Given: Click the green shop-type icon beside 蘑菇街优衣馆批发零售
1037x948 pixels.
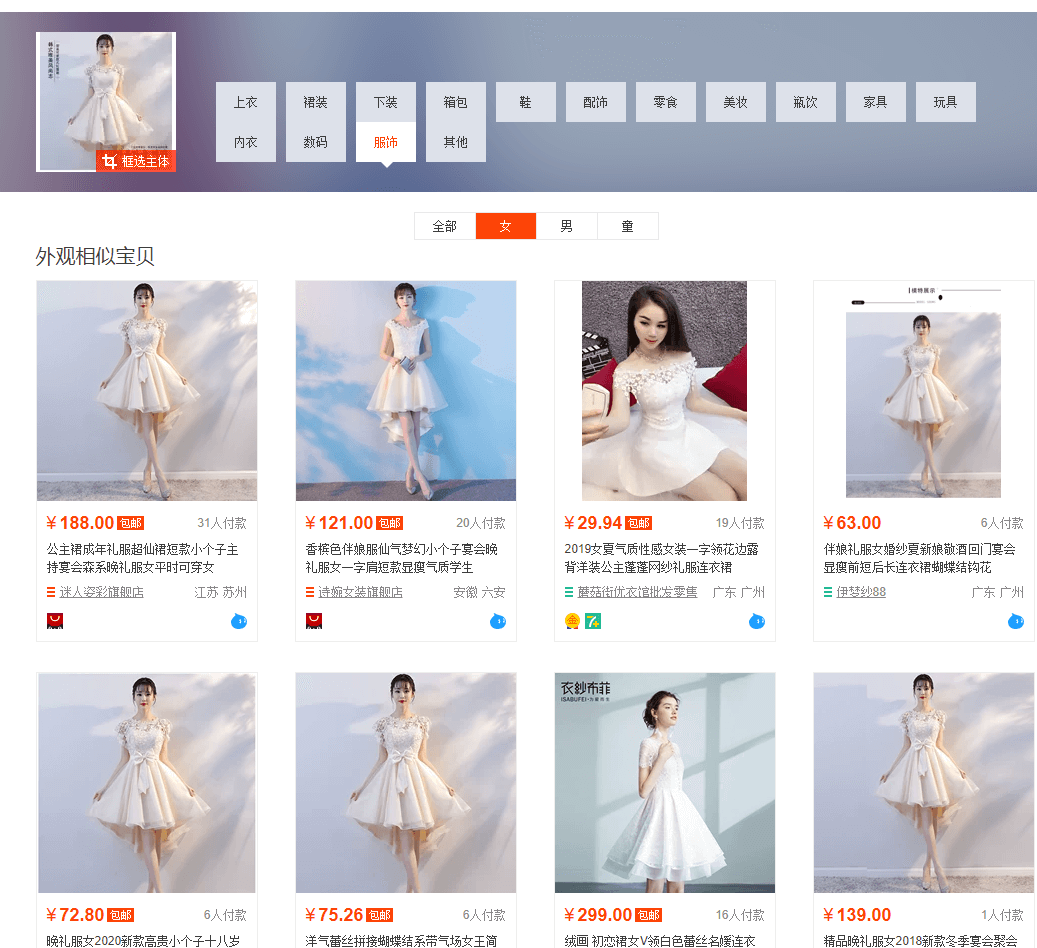Looking at the screenshot, I should point(569,592).
